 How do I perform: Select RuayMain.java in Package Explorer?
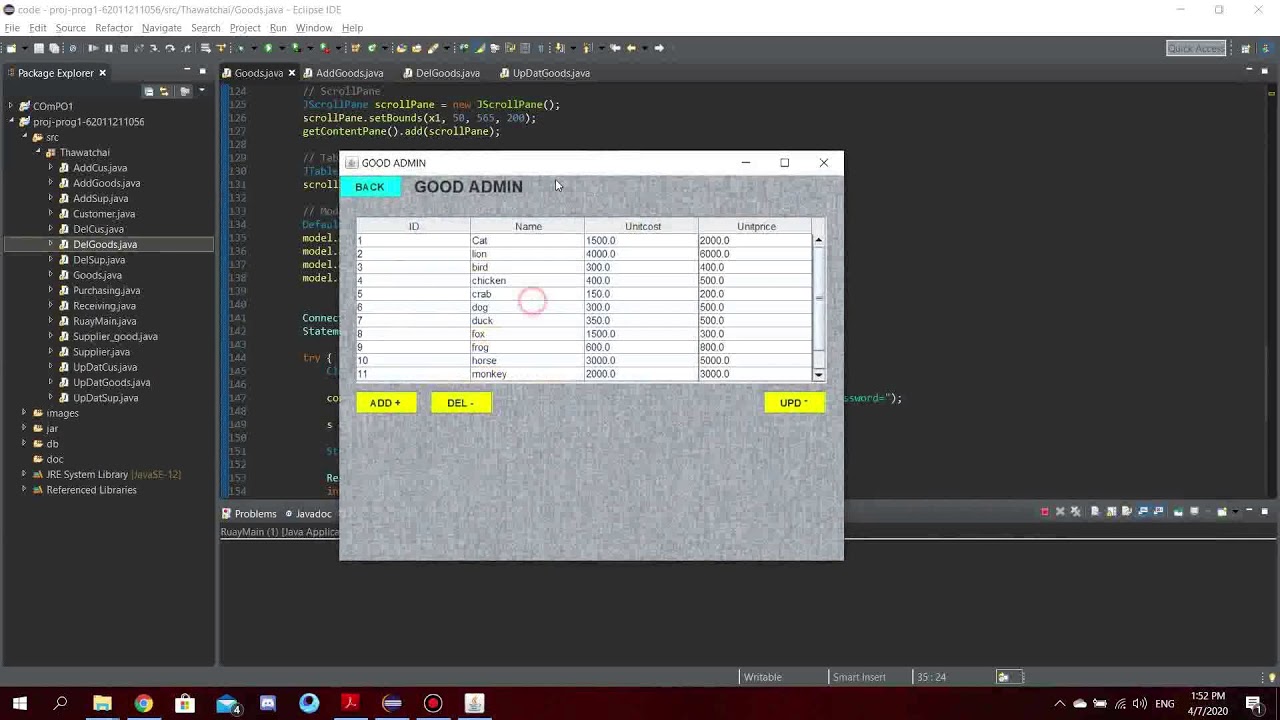point(104,321)
